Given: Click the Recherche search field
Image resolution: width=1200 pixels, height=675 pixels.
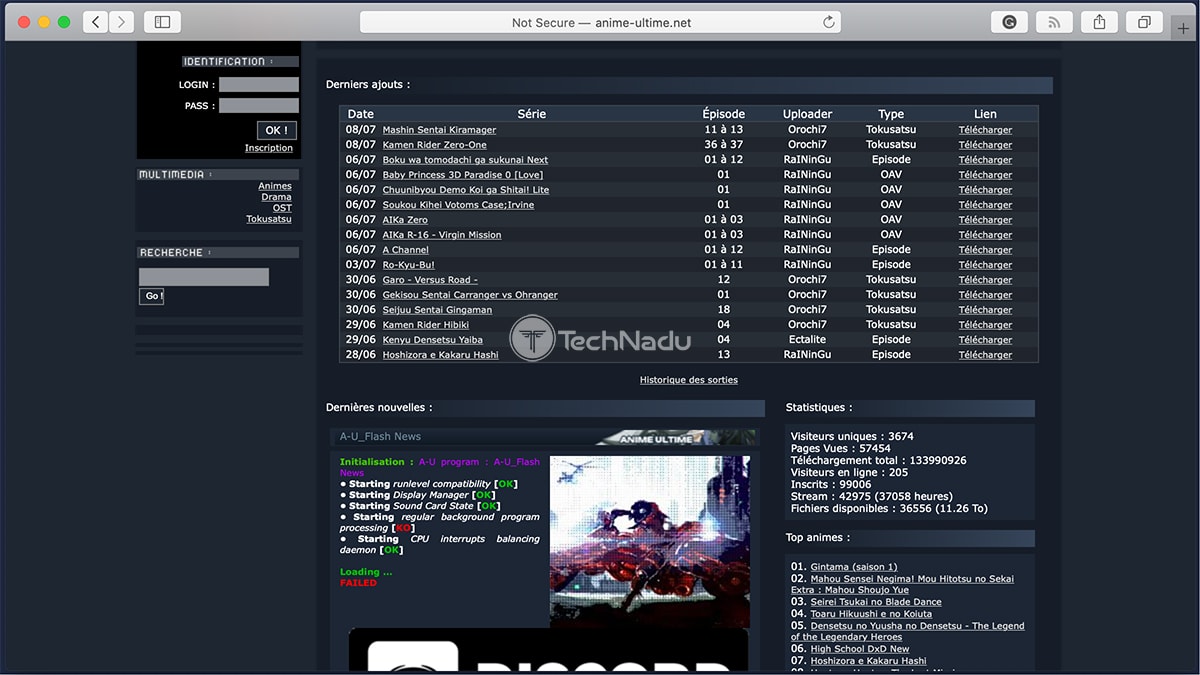Looking at the screenshot, I should [204, 277].
